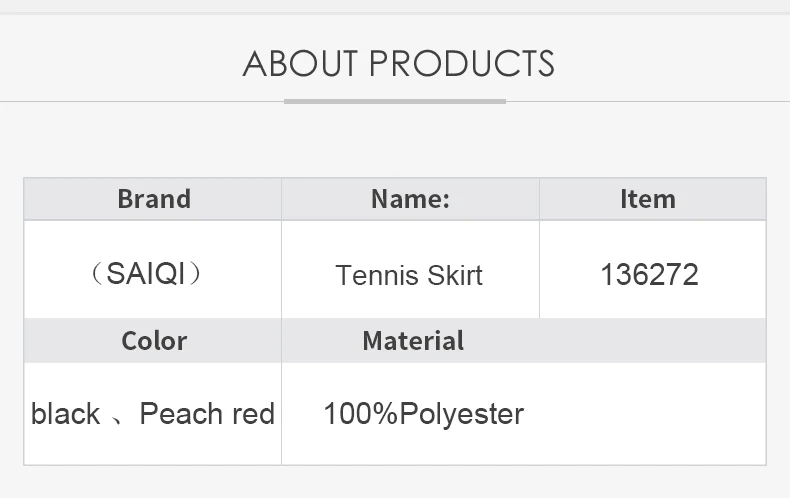The image size is (790, 498).
Task: Select the Material header cell
Action: [x=412, y=341]
